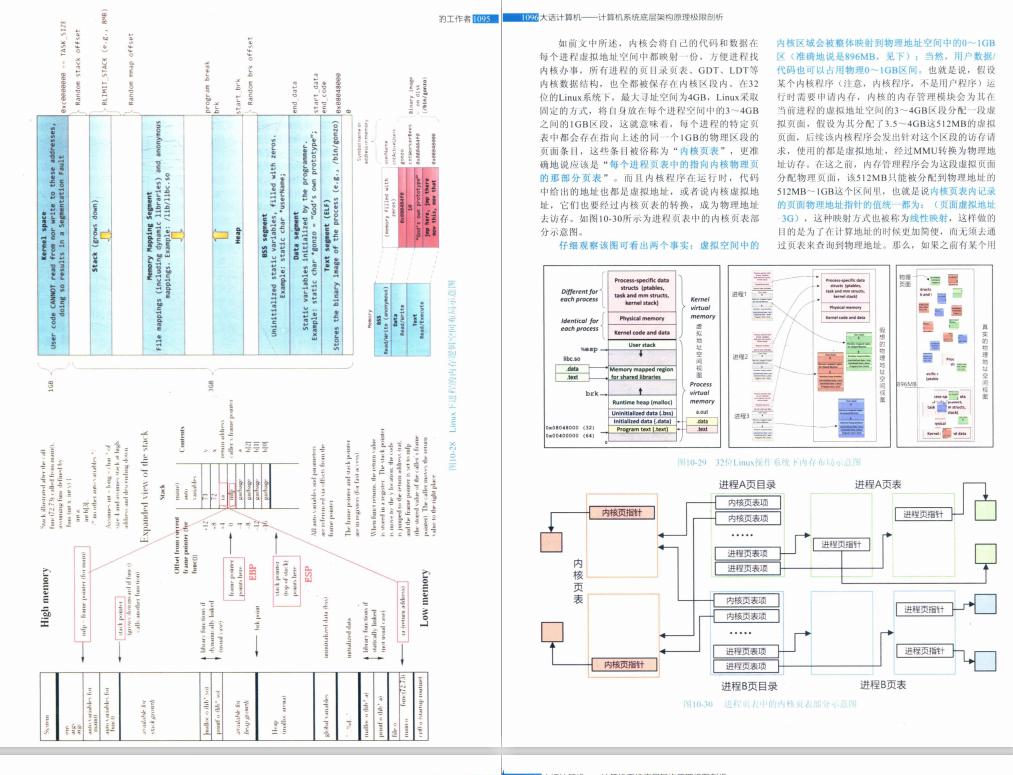The image size is (1013, 775).
Task: Click the caption '图10-29 32位Linux操作系统下内存布局示意图'
Action: pyautogui.click(x=768, y=462)
